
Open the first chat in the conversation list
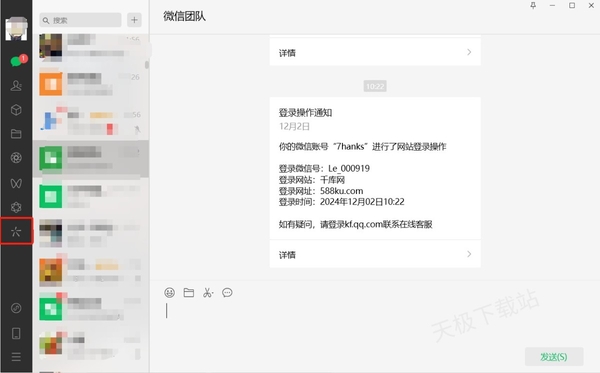[x=91, y=47]
